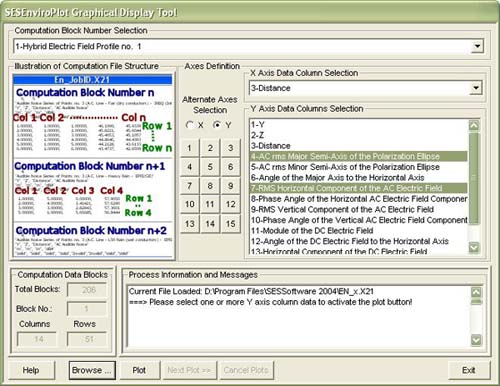Toggle '4-AC rms Major Semi-Axis' list item
The image size is (500, 386).
click(x=359, y=156)
